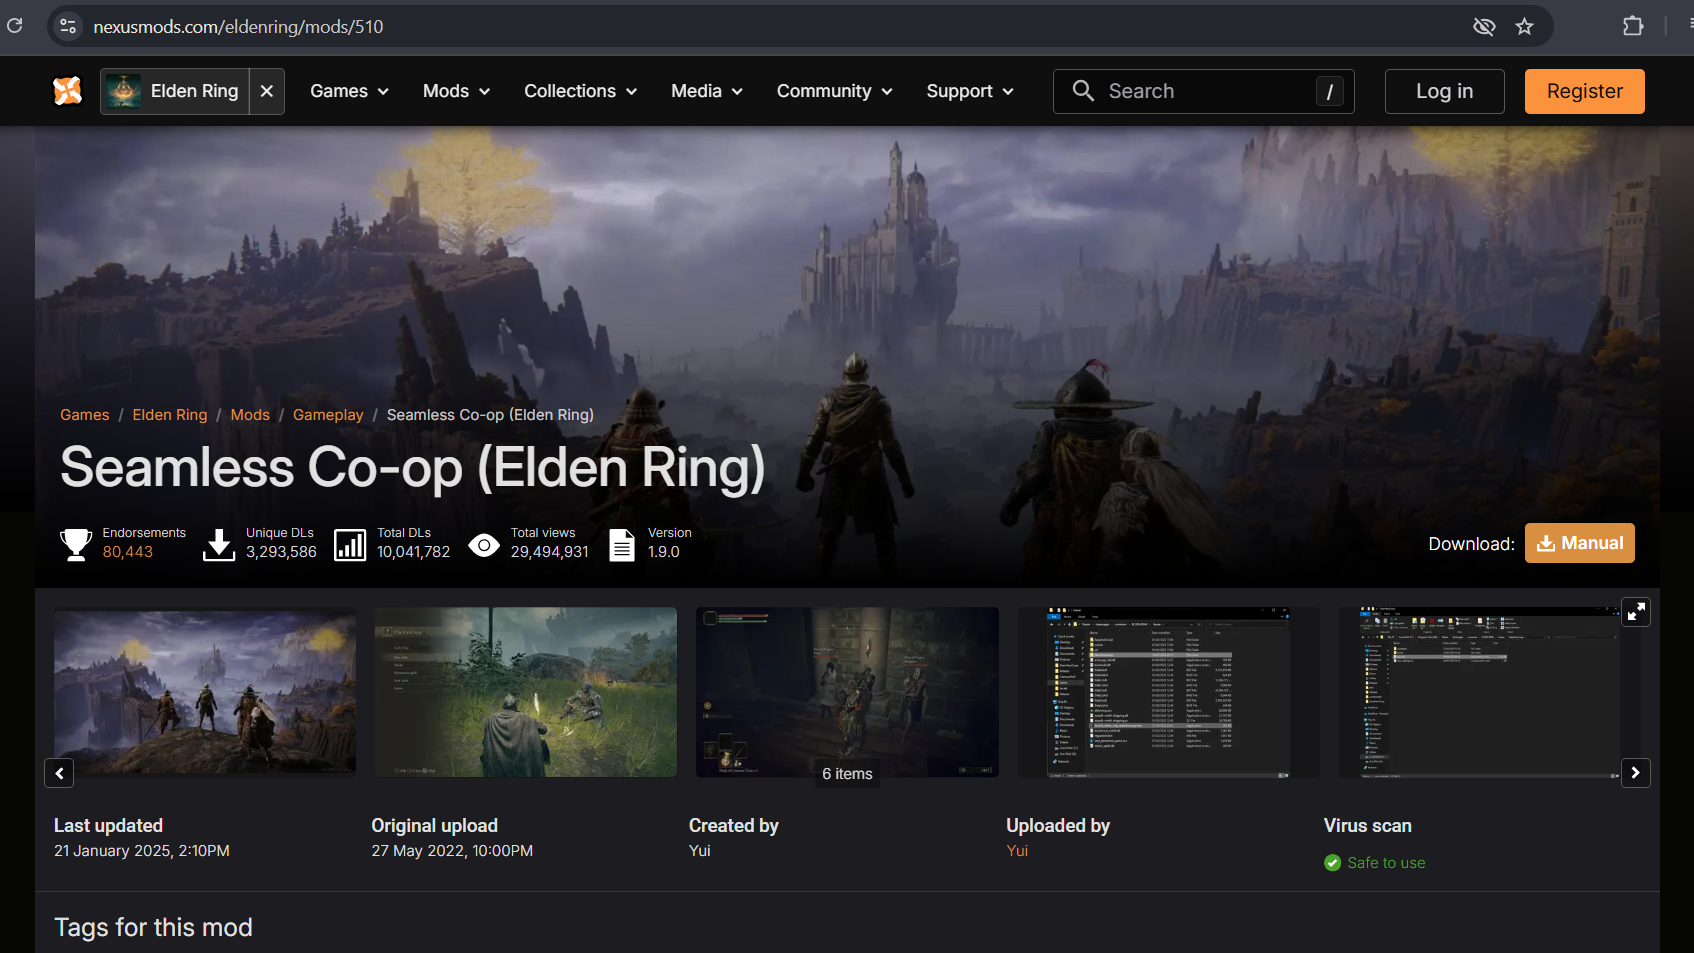Open the Elden Ring breadcrumb link
1694x953 pixels.
point(170,415)
